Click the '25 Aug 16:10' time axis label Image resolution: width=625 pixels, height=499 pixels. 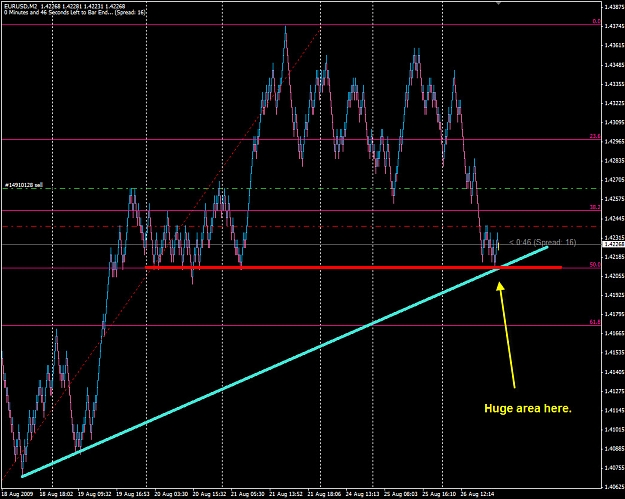(x=439, y=494)
